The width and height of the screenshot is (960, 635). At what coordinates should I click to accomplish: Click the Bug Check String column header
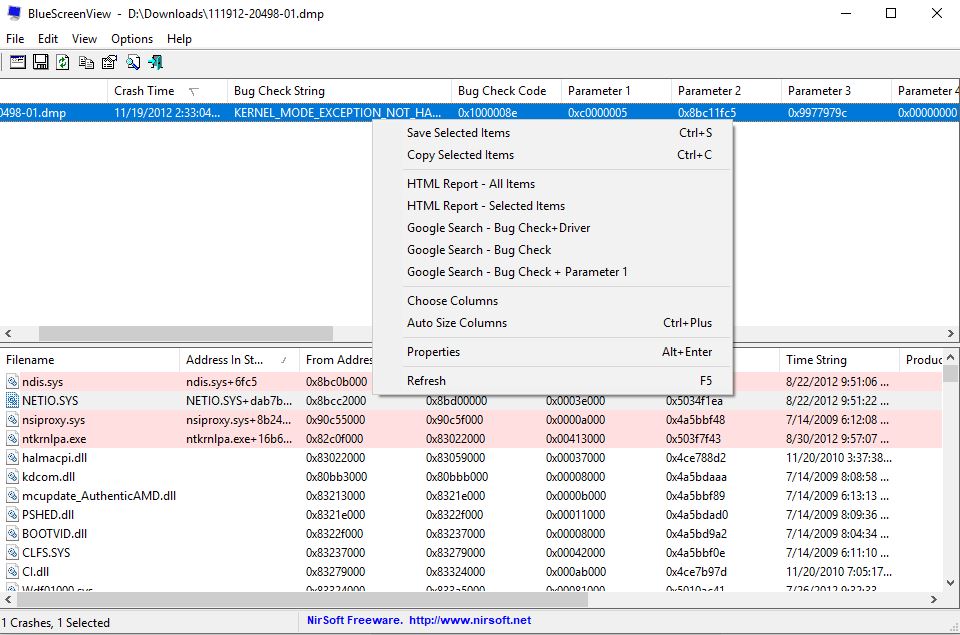(339, 91)
